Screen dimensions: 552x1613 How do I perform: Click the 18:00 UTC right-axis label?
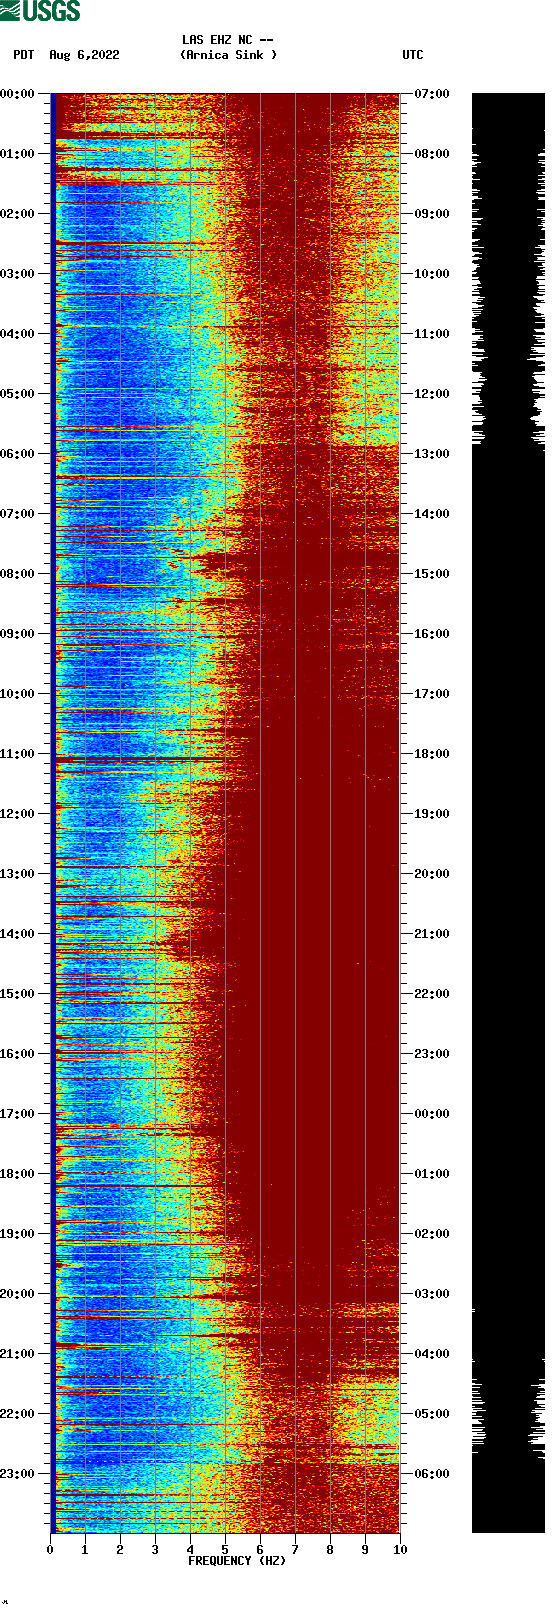[x=432, y=754]
